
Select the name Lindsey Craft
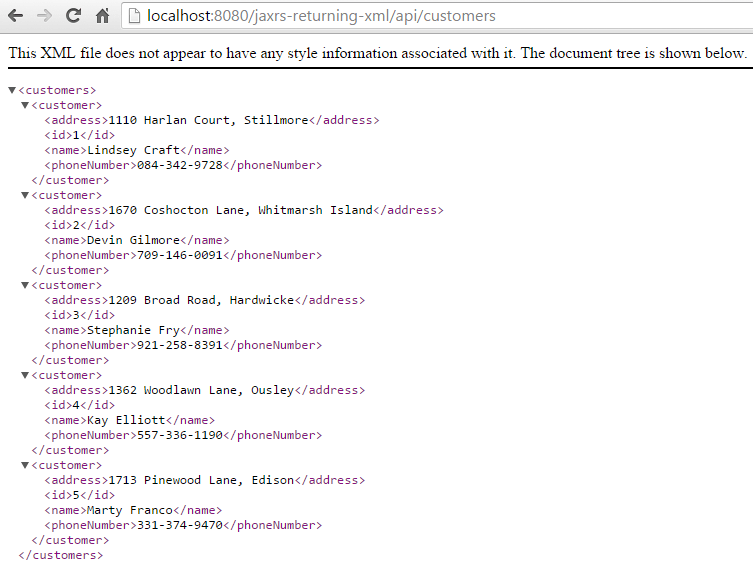[133, 150]
